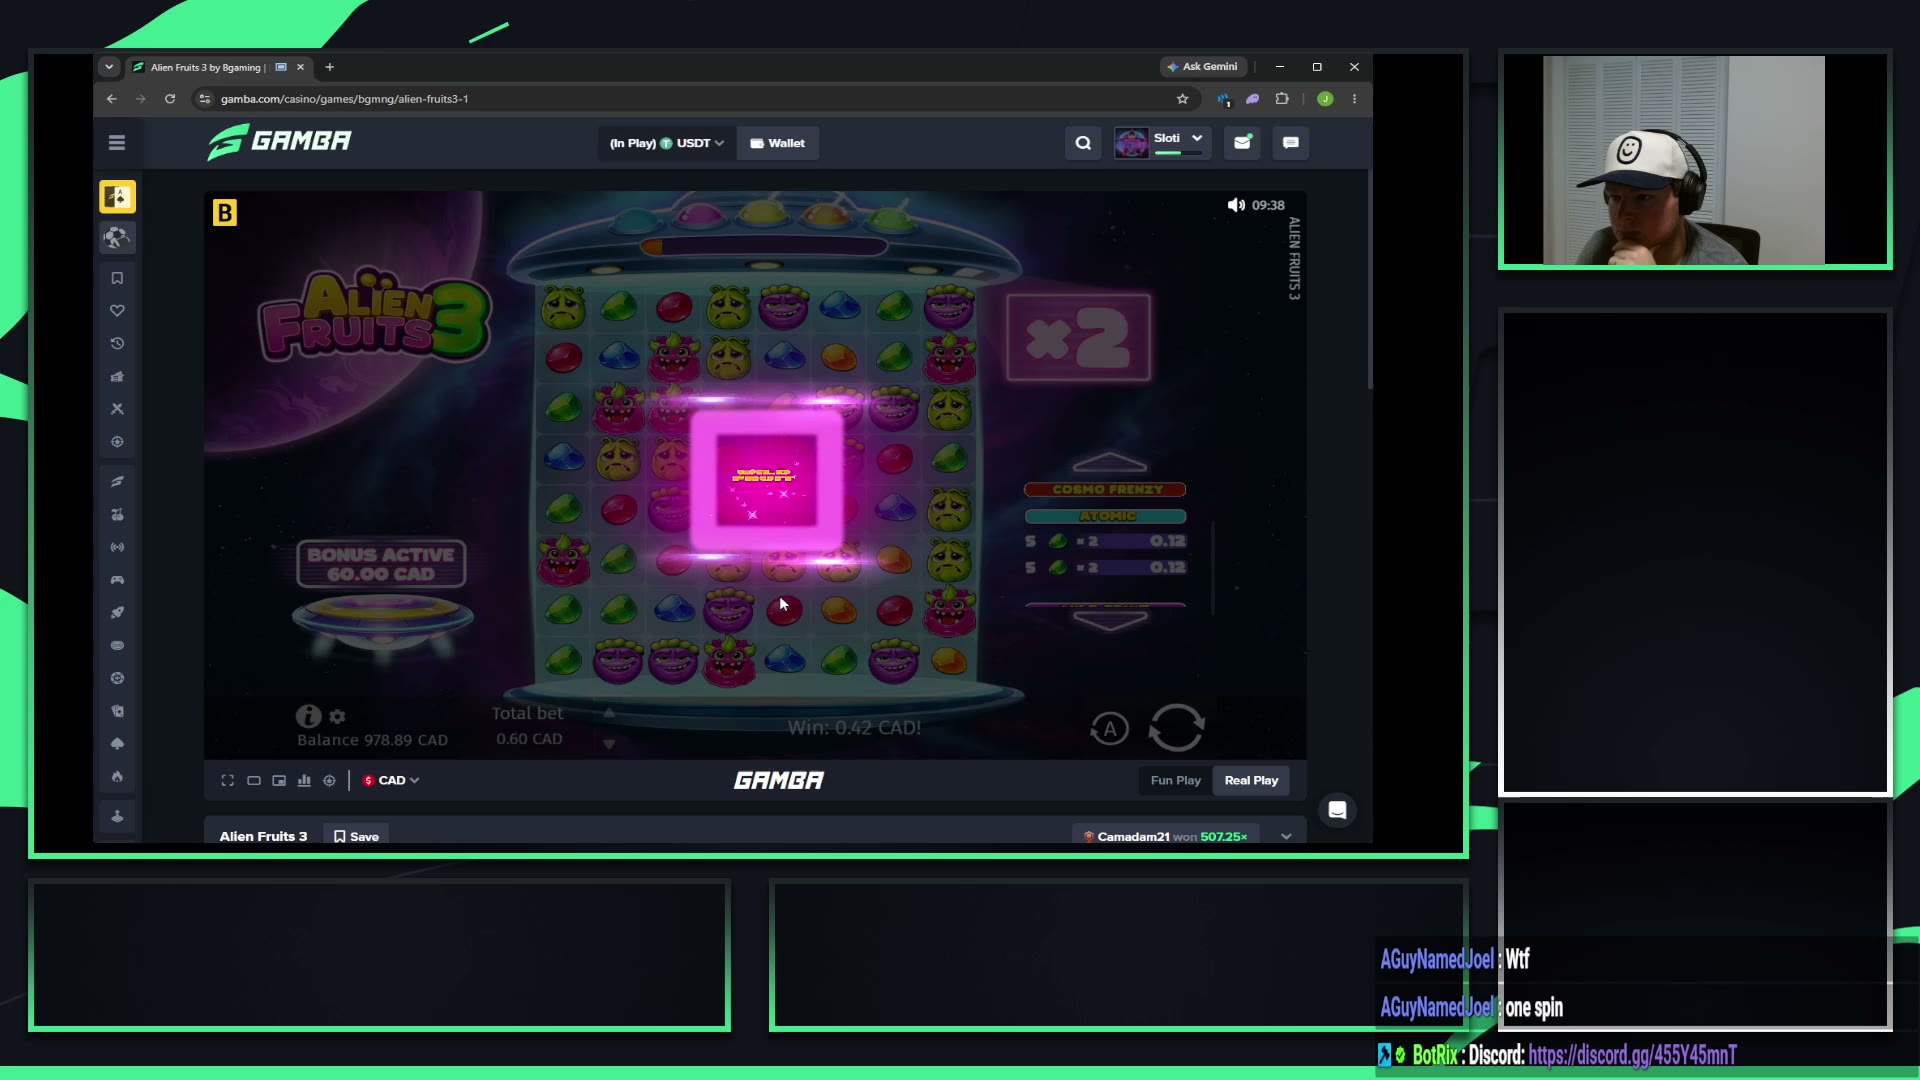Open the Gamba originals logo icon in sidebar

[x=117, y=482]
